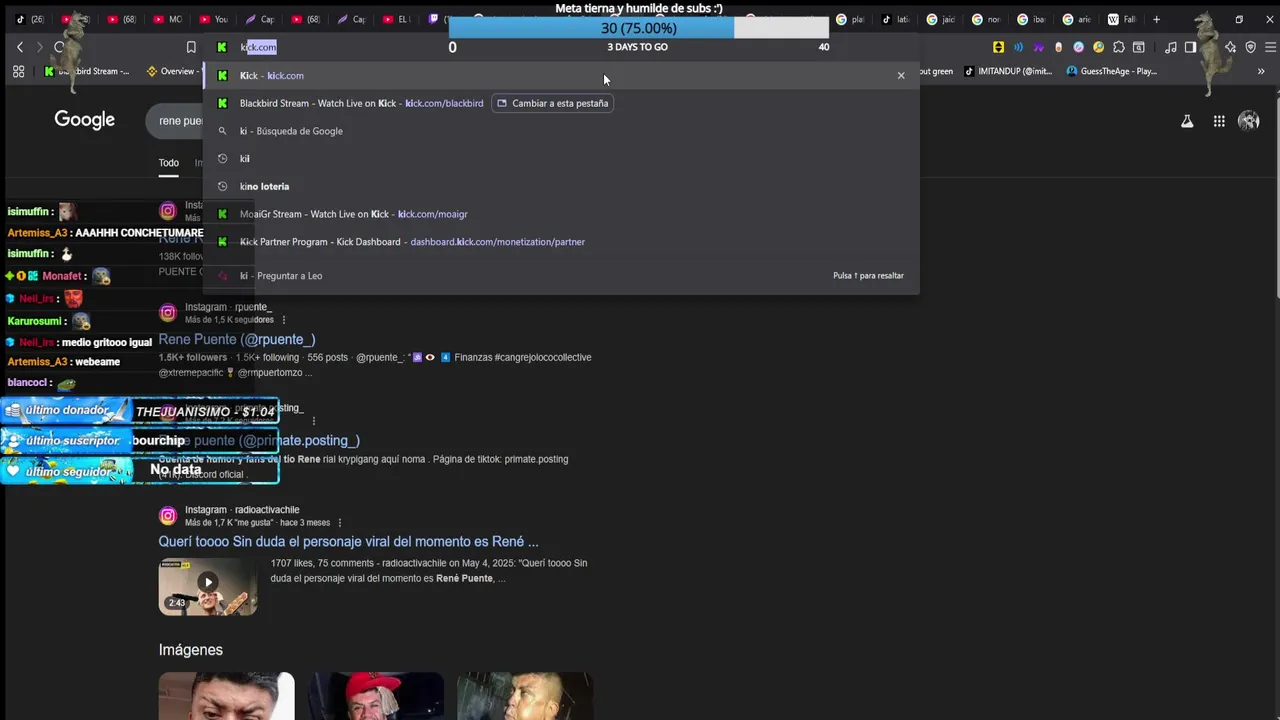Click the Google logo
The image size is (1280, 720).
pyautogui.click(x=85, y=120)
